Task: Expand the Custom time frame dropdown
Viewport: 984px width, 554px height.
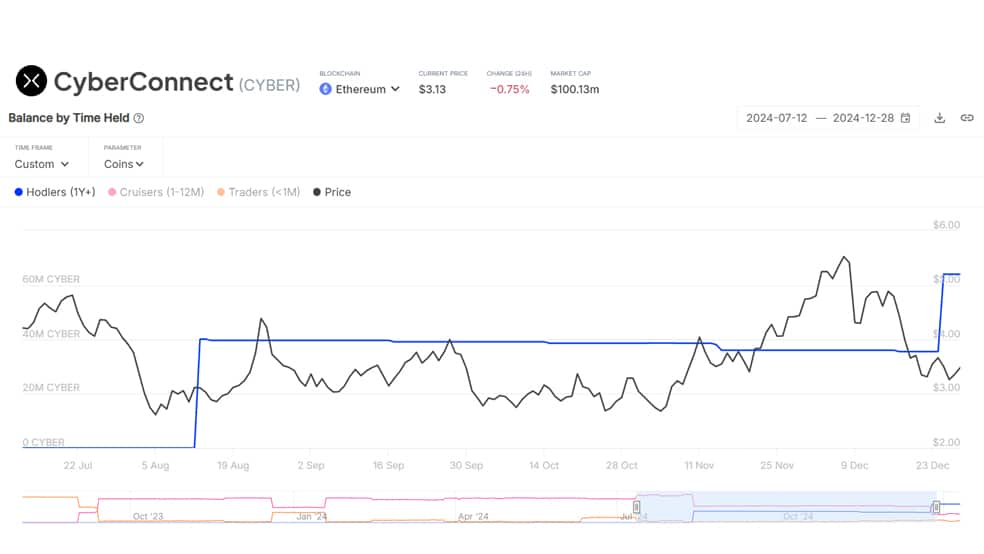Action: click(x=41, y=164)
